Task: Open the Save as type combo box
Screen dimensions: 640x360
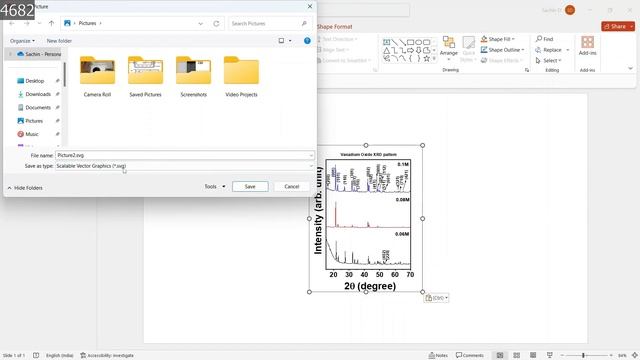Action: pyautogui.click(x=184, y=166)
